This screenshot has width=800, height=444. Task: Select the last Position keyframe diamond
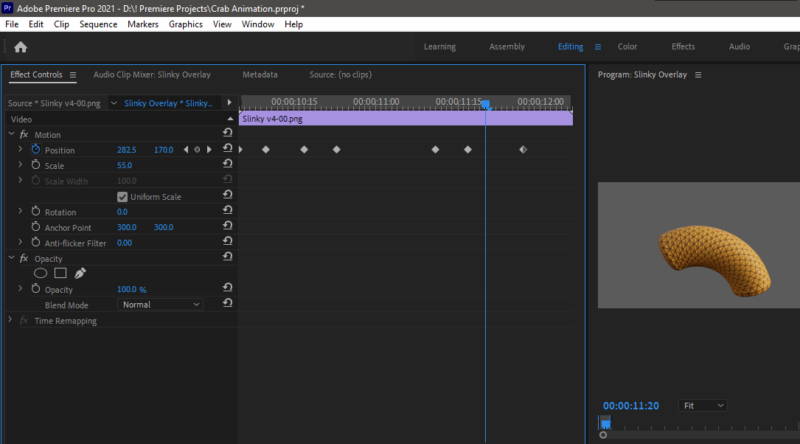click(523, 150)
